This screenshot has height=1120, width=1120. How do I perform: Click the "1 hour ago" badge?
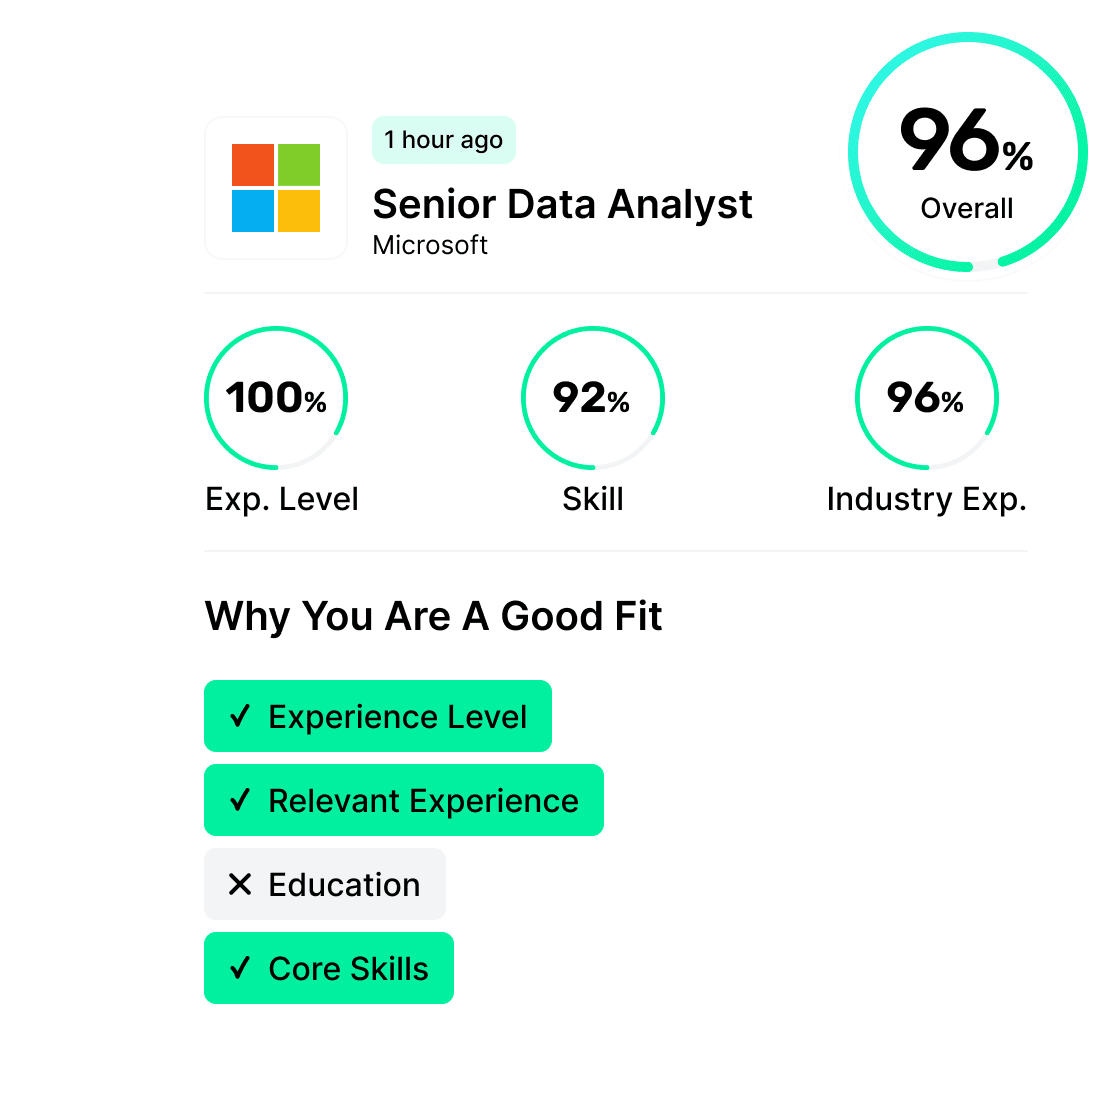[x=443, y=140]
